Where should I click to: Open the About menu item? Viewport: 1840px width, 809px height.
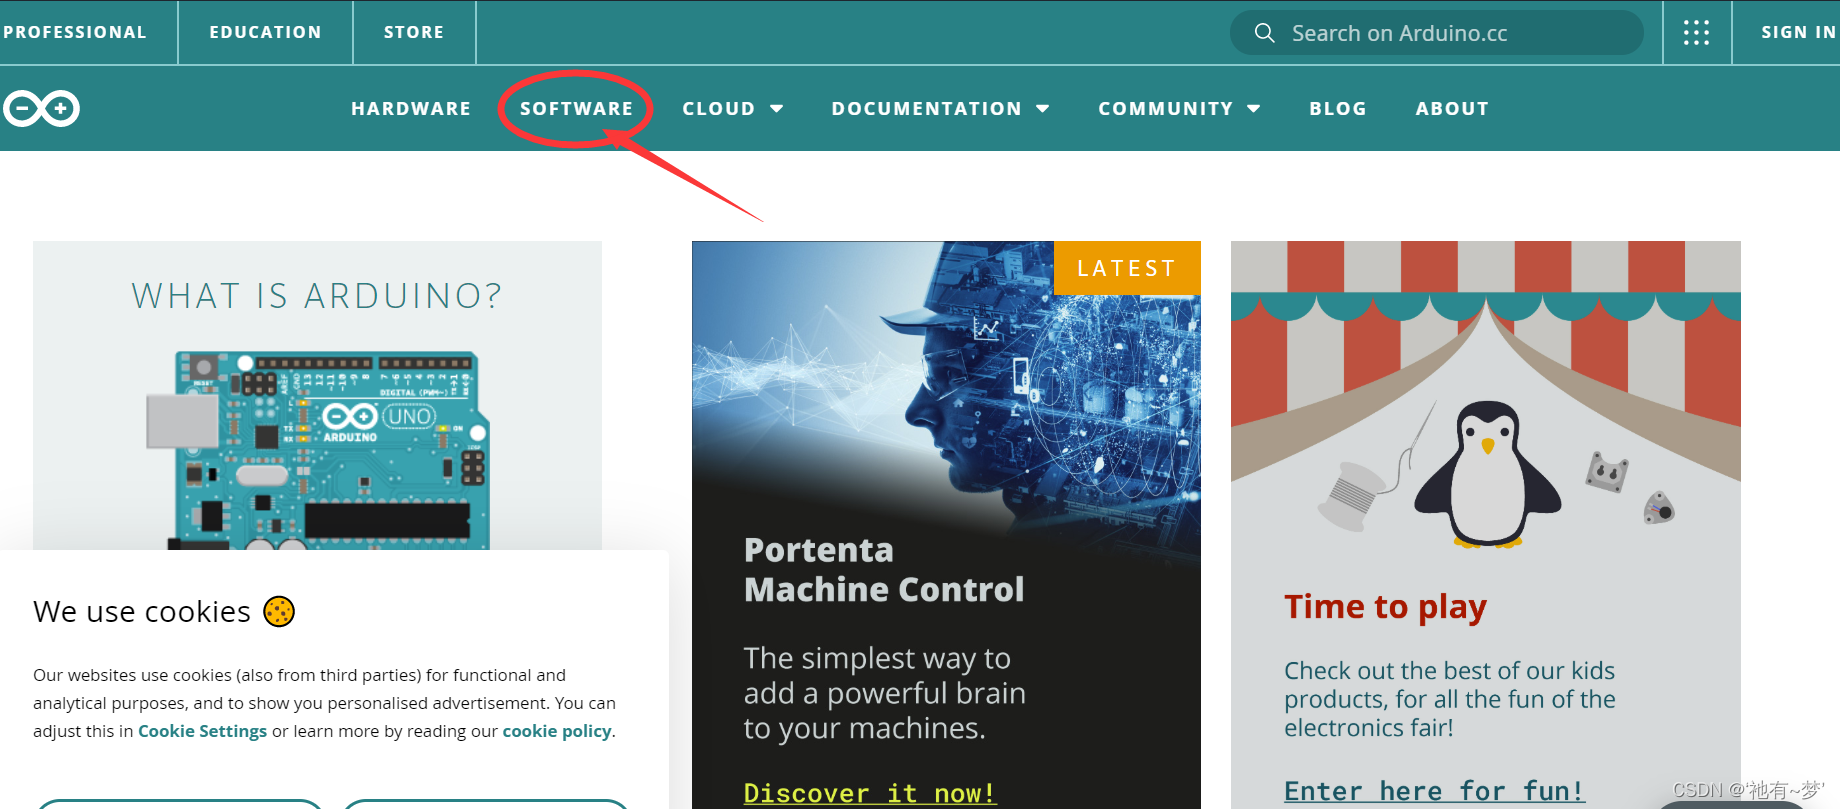point(1452,108)
